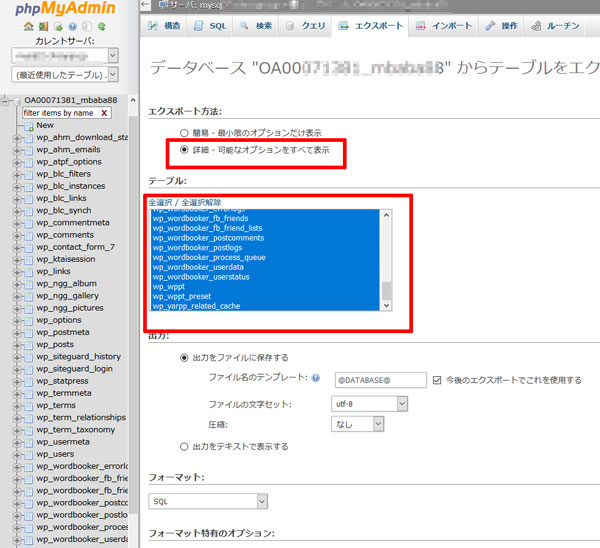
Task: Switch to the インポート tab
Action: pos(443,26)
